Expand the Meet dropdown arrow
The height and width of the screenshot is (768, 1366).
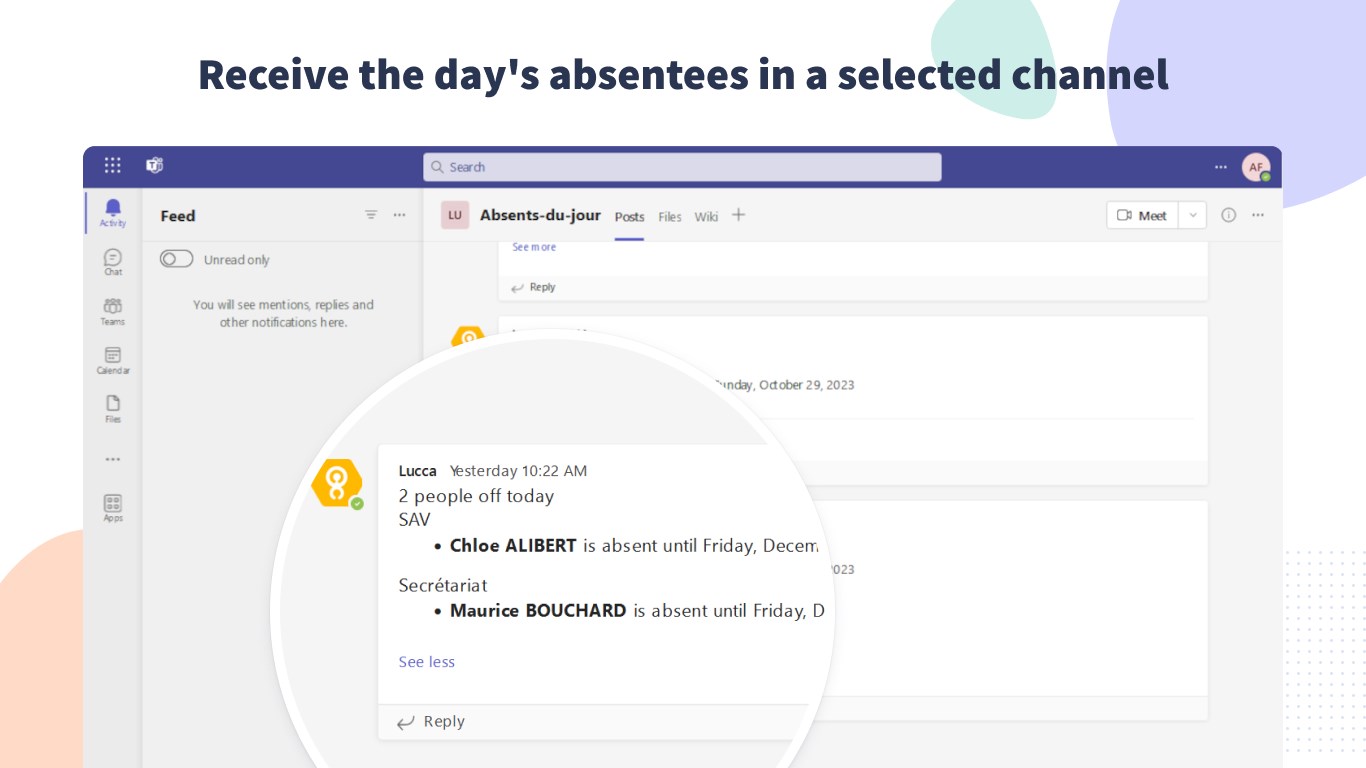[x=1193, y=215]
